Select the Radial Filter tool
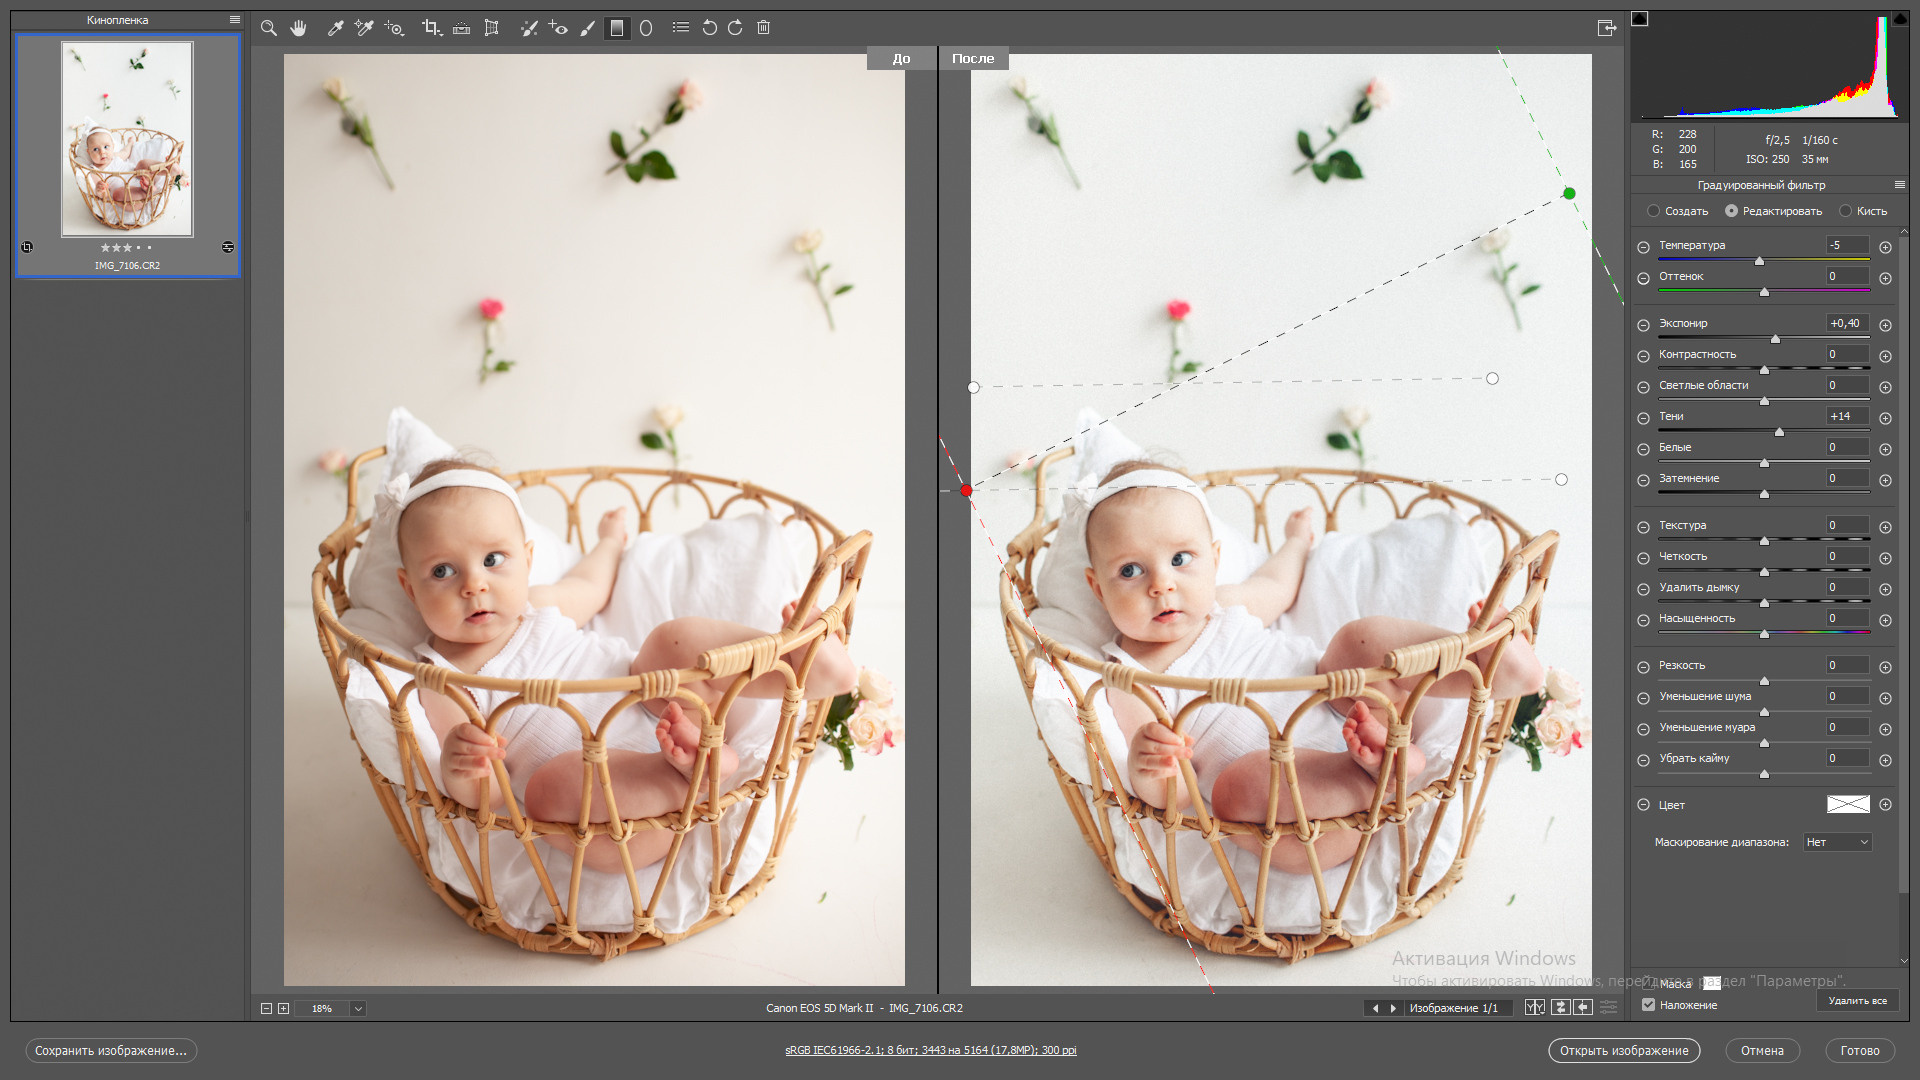The image size is (1920, 1080). tap(646, 28)
